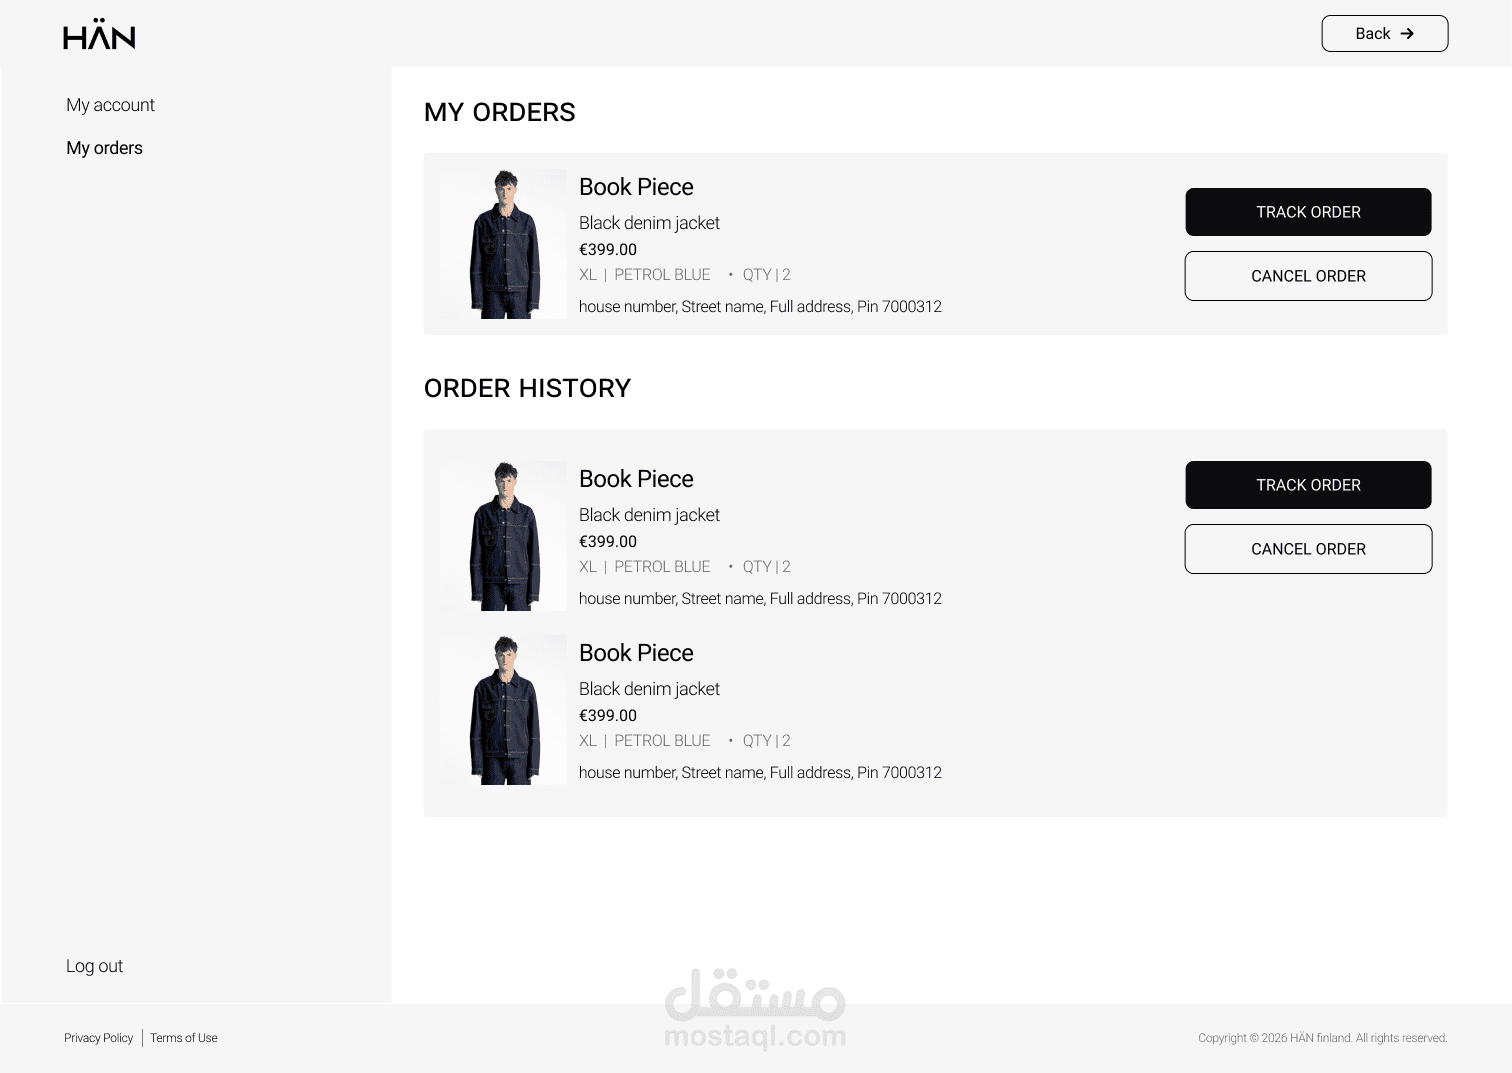
Task: Click the ORDER HISTORY heading
Action: coord(527,388)
